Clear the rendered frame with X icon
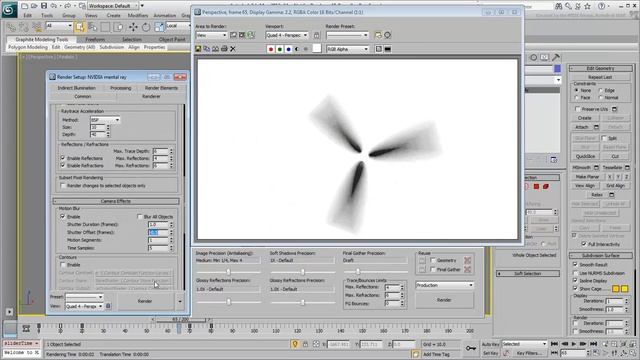This screenshot has width=640, height=360. [233, 49]
